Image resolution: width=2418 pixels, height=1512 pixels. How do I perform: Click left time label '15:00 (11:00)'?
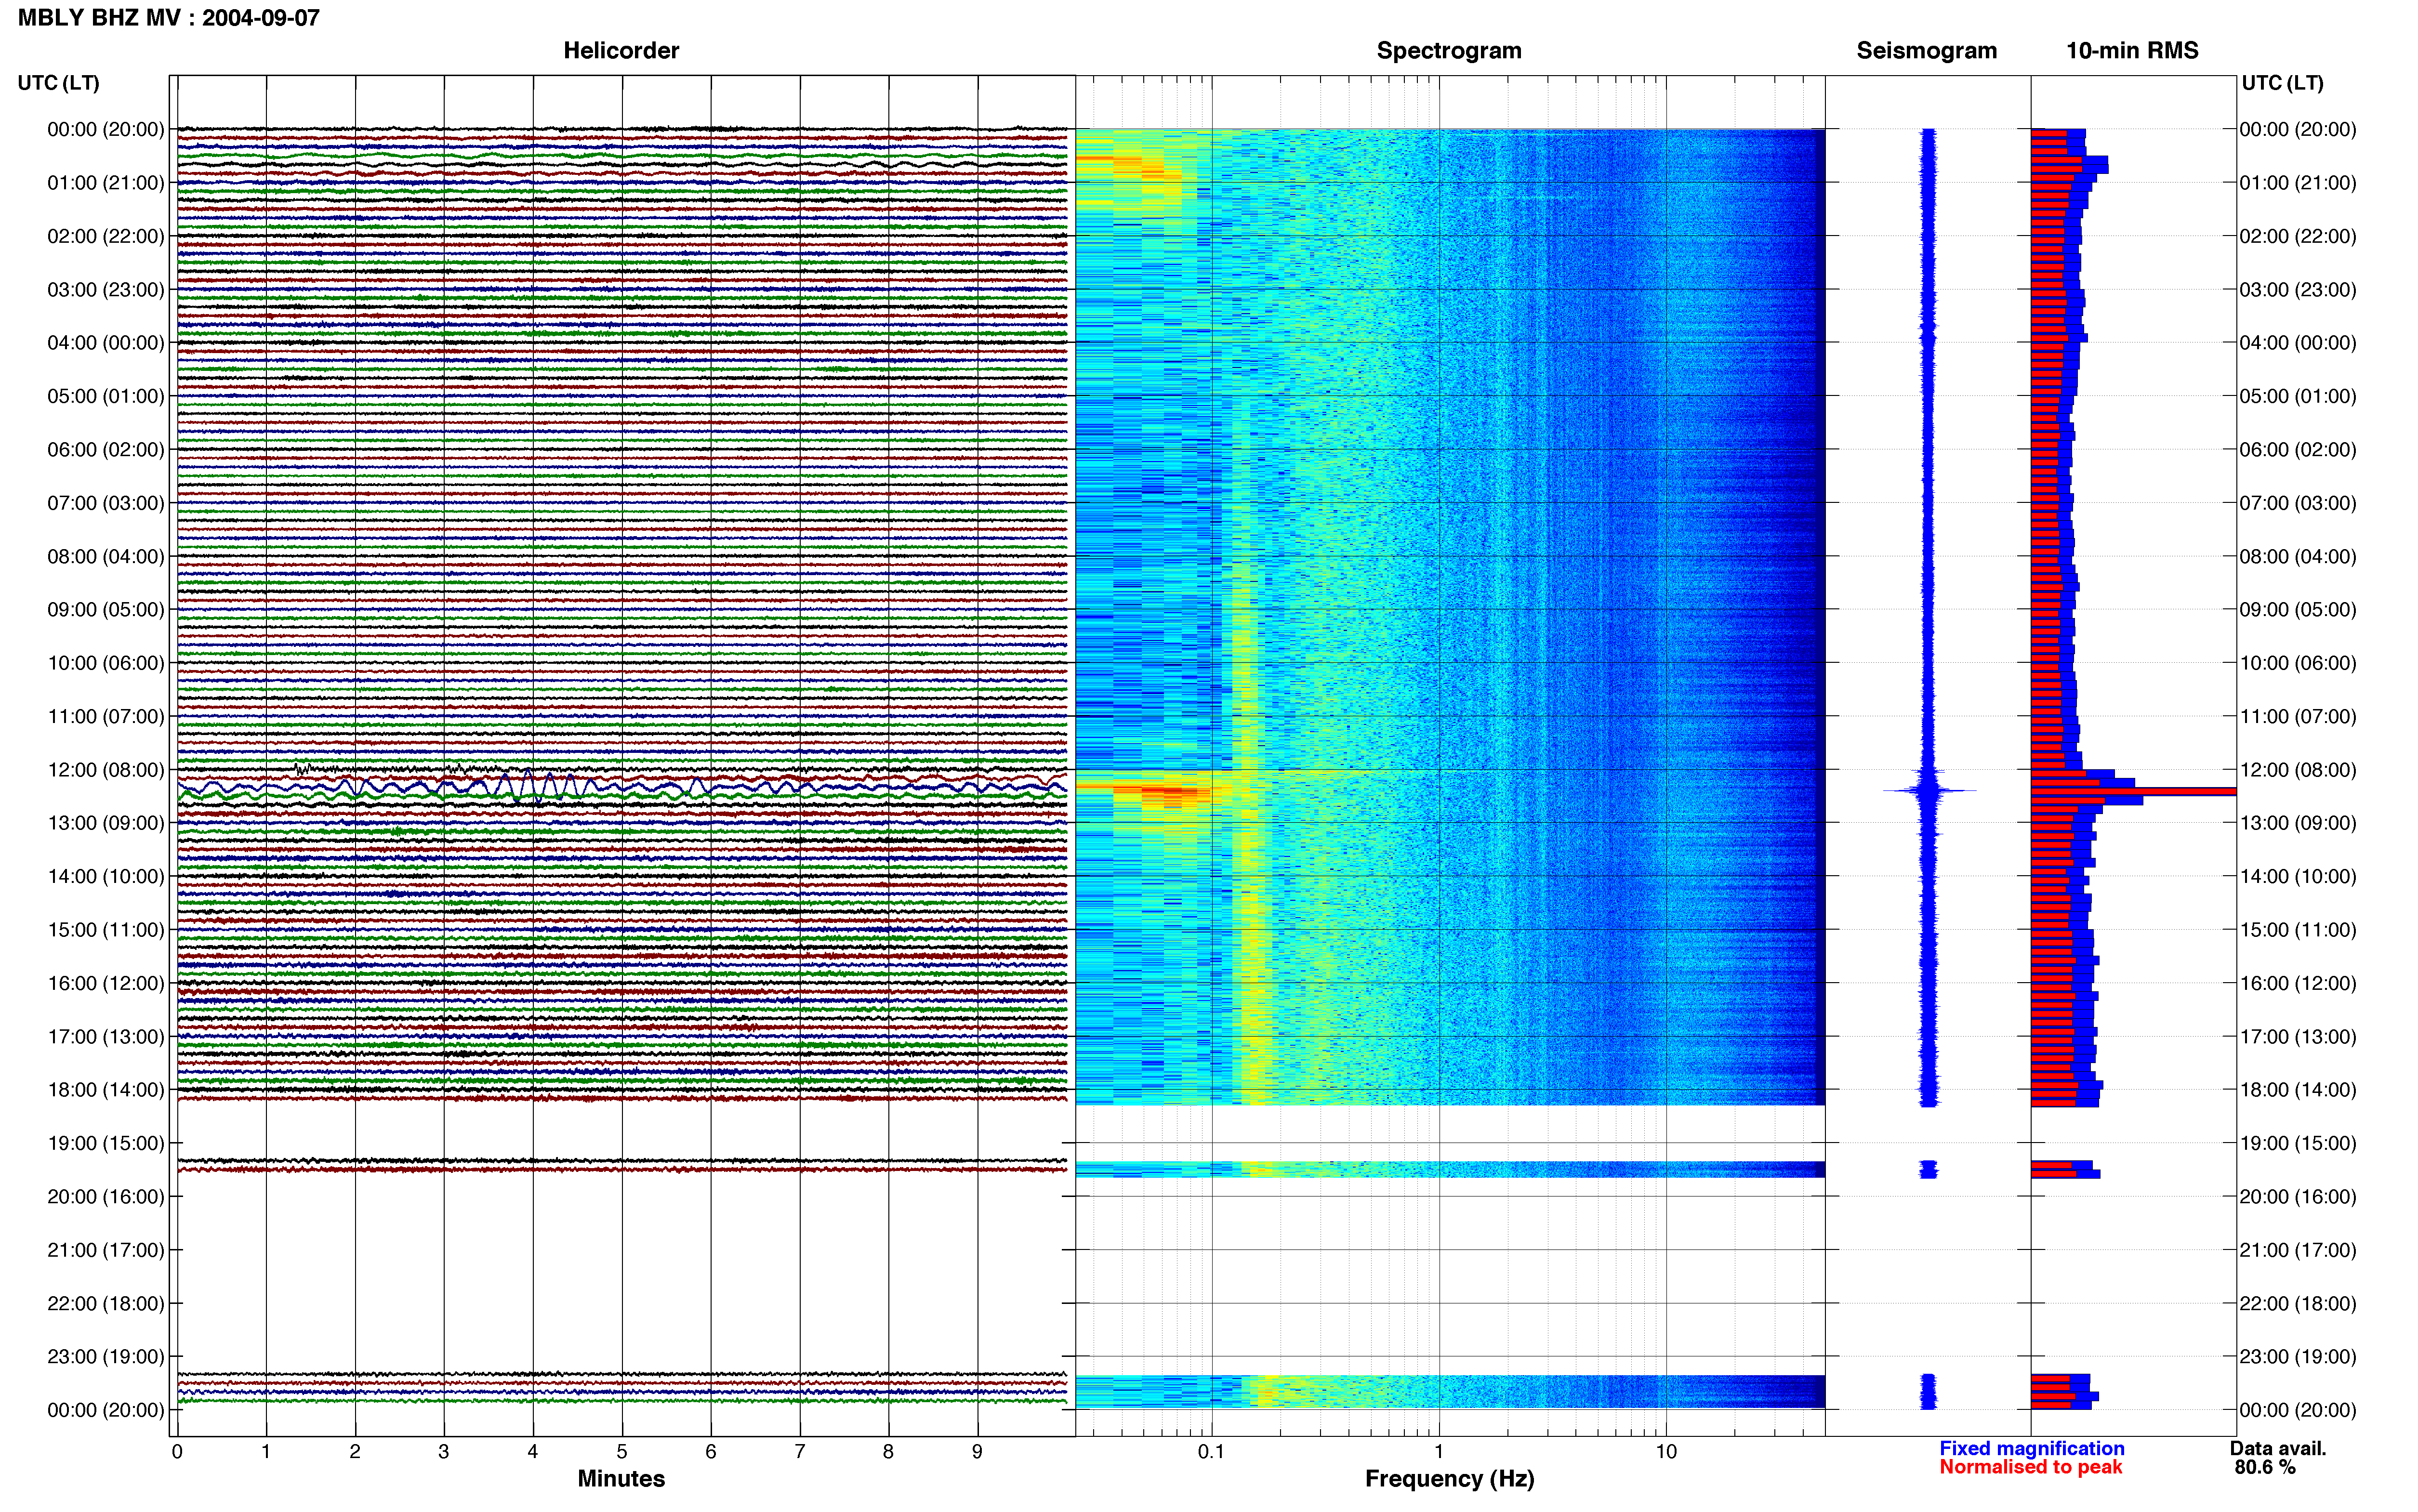(105, 930)
